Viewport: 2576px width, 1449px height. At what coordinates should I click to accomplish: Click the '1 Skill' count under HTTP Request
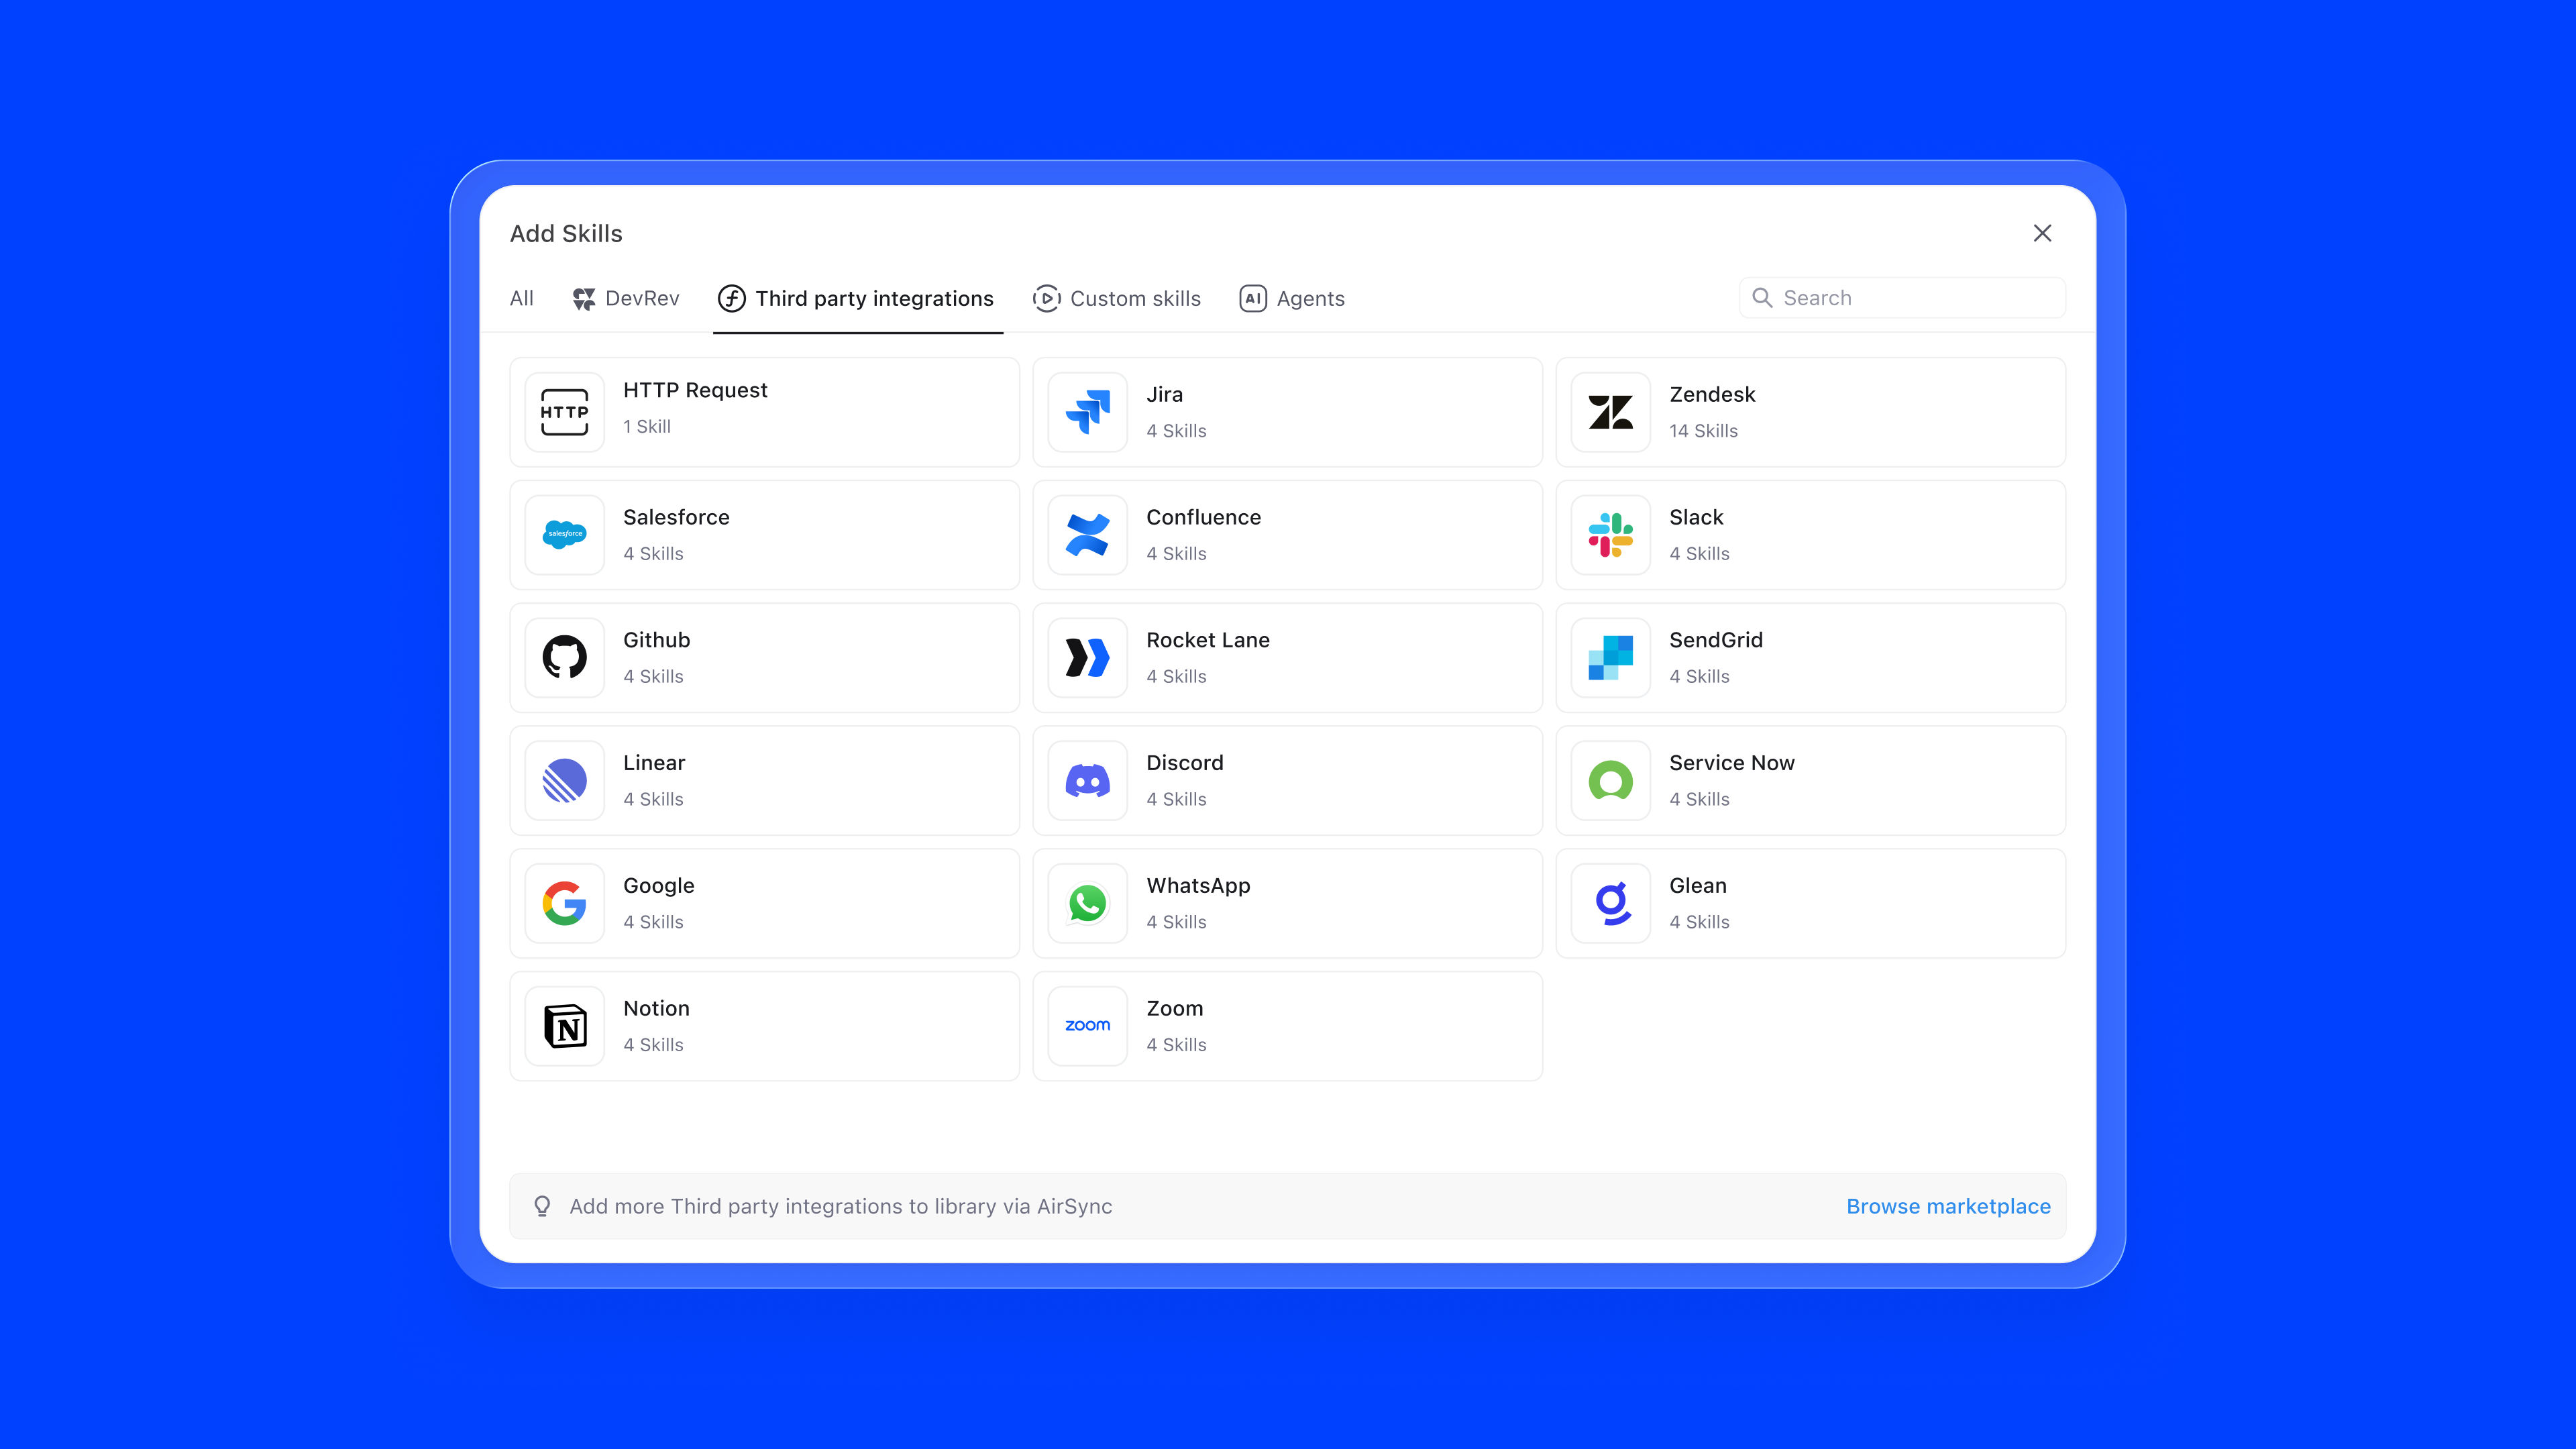pyautogui.click(x=647, y=426)
